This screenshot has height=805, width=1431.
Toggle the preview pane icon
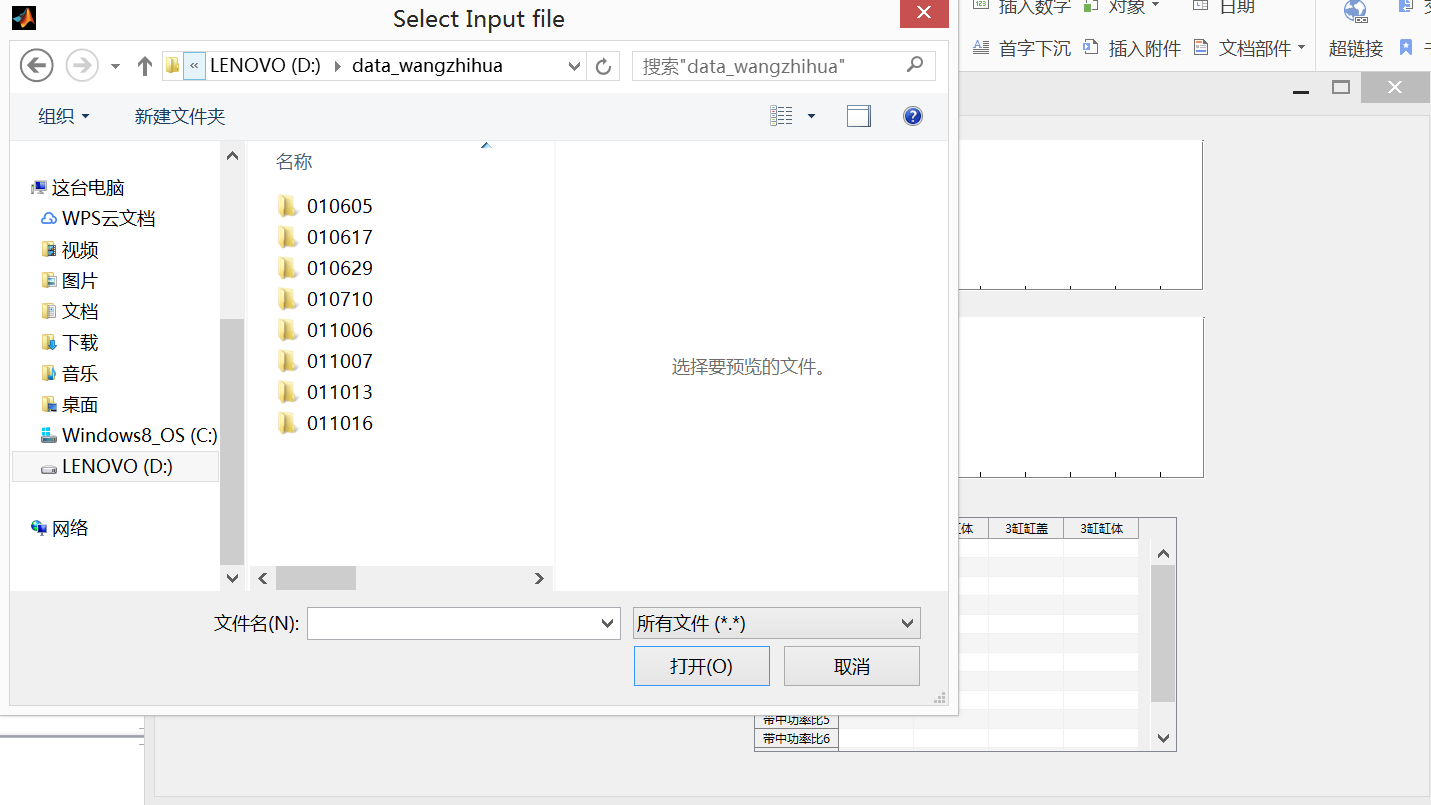[858, 116]
